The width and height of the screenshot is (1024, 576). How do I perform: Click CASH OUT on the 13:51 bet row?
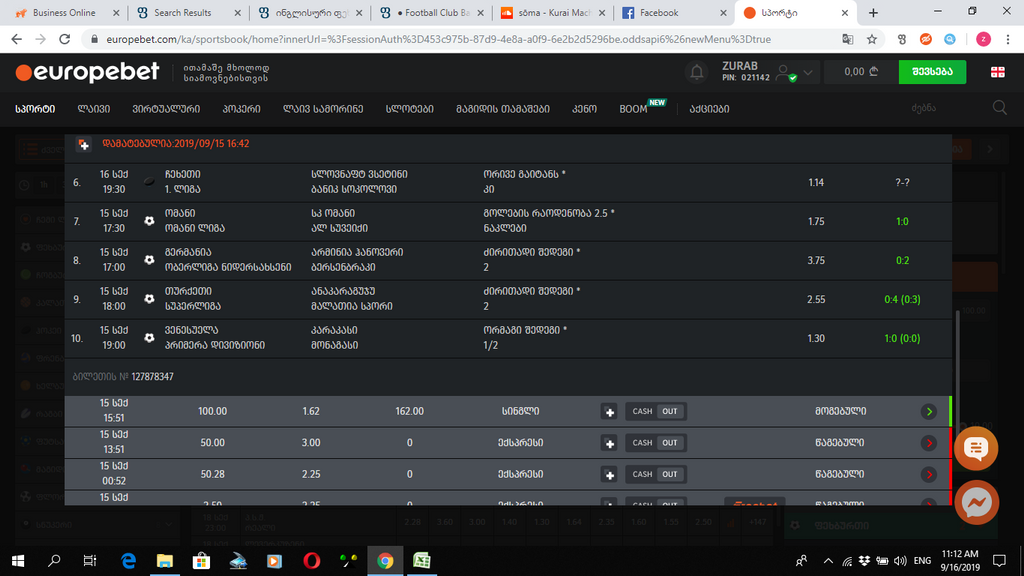pos(656,443)
